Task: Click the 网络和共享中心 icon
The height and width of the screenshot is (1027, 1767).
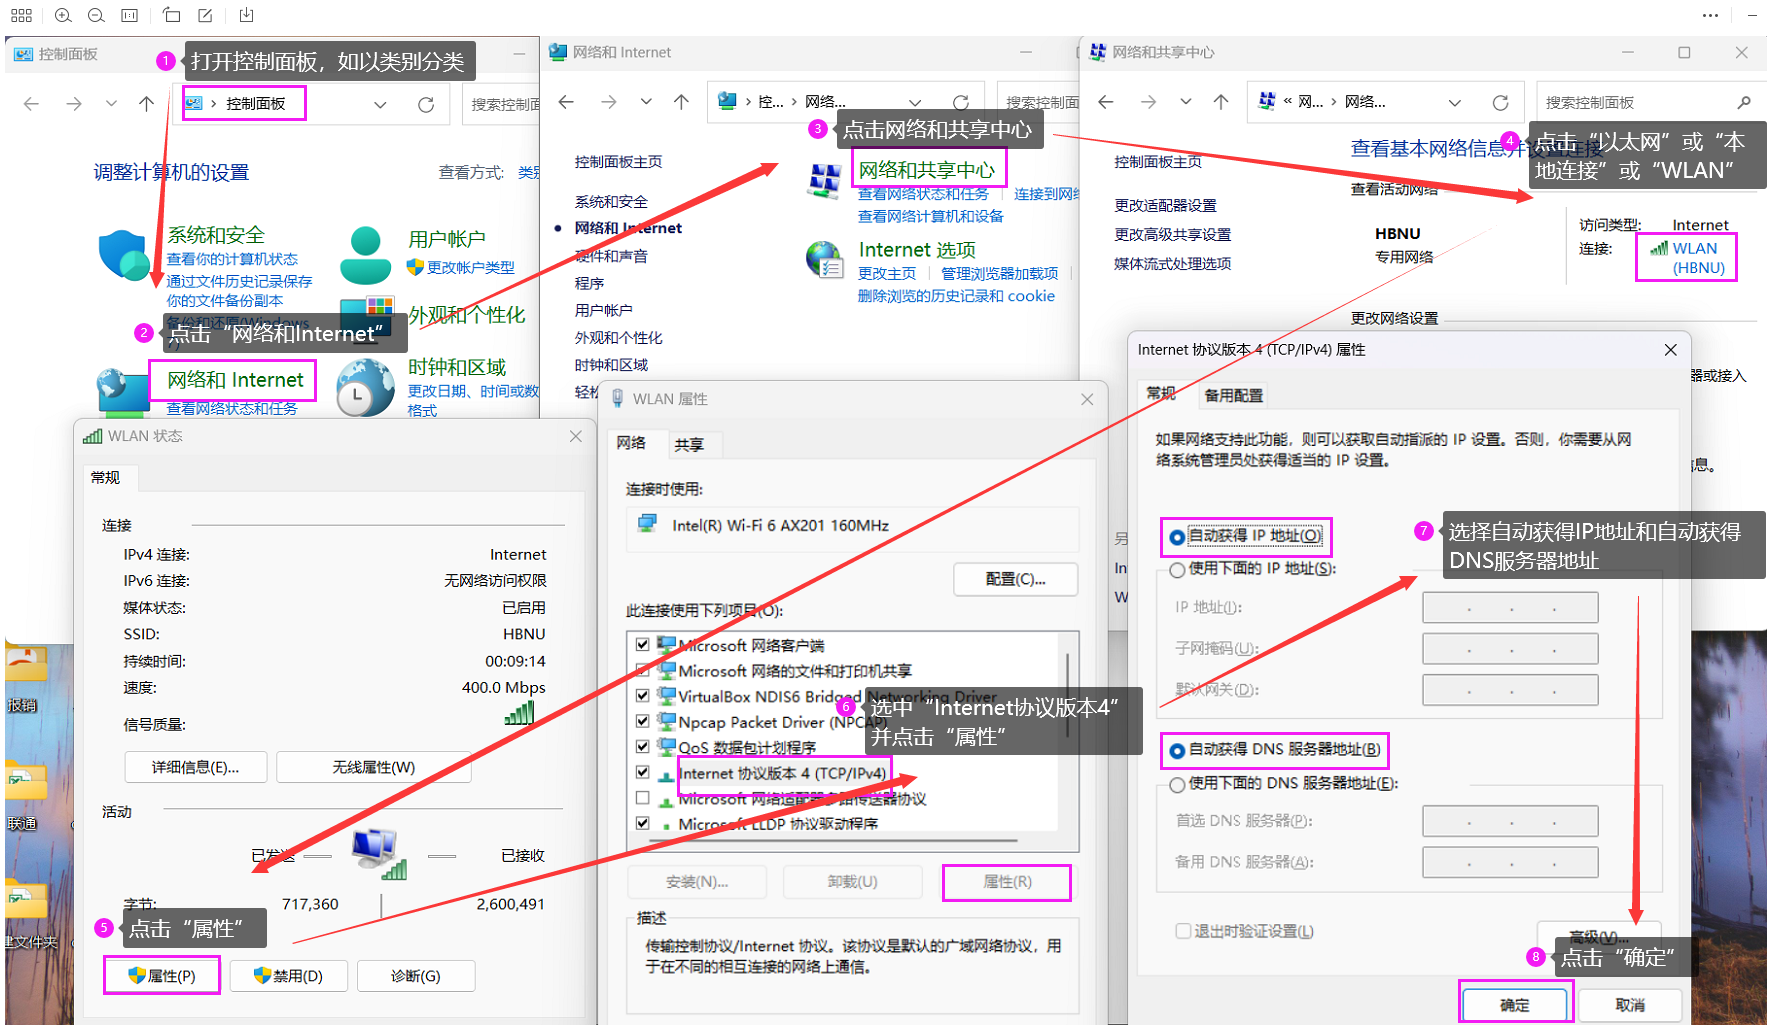Action: (825, 181)
